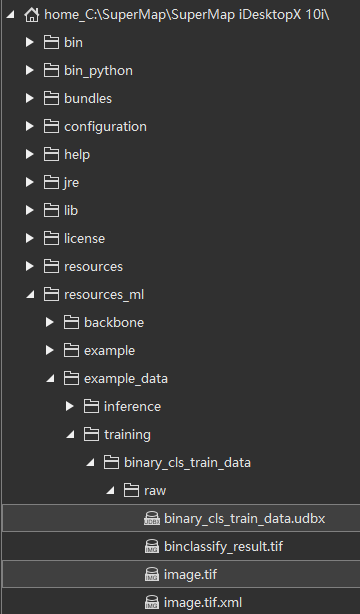
Task: Collapse the home root node arrow
Action: (x=10, y=15)
